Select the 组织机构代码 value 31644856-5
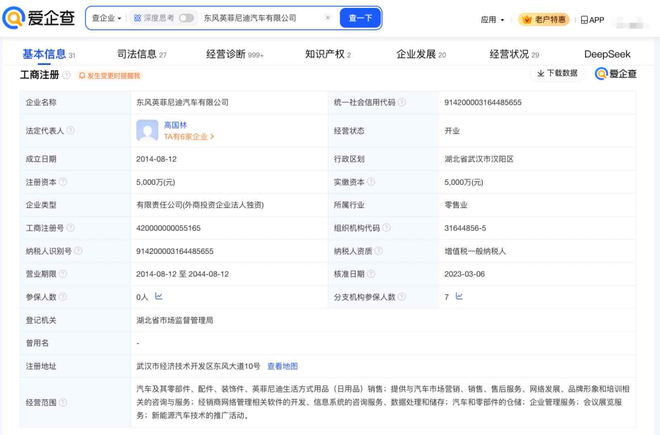Screen dimensions: 660x435 (x=465, y=228)
